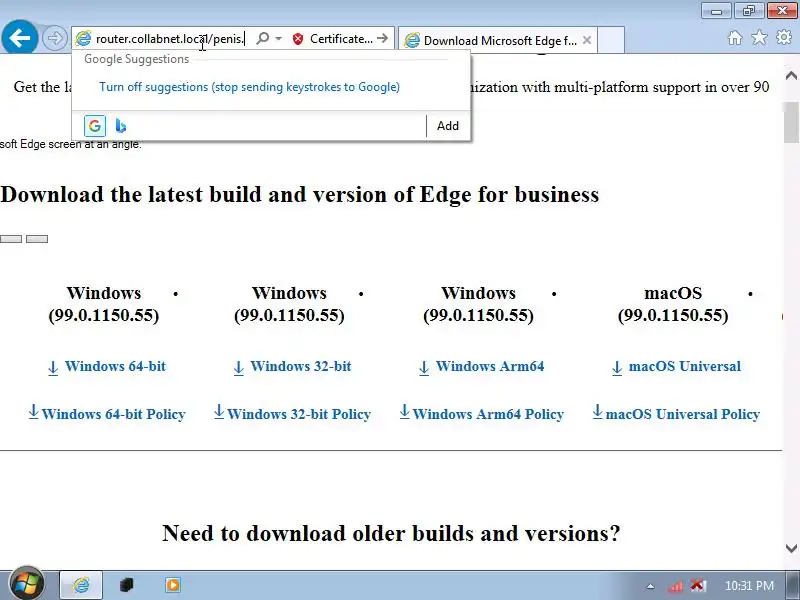
Task: Click the search magnifier in address bar
Action: click(x=263, y=38)
